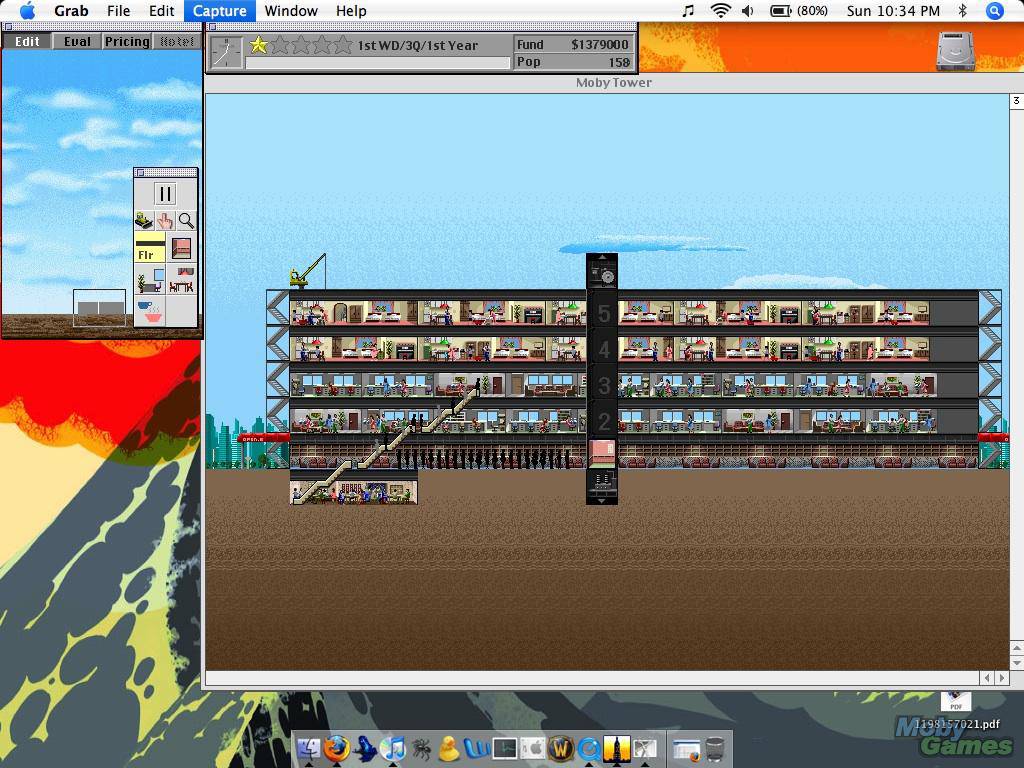Open the Edit tab in the map window
1024x768 pixels.
coord(27,41)
